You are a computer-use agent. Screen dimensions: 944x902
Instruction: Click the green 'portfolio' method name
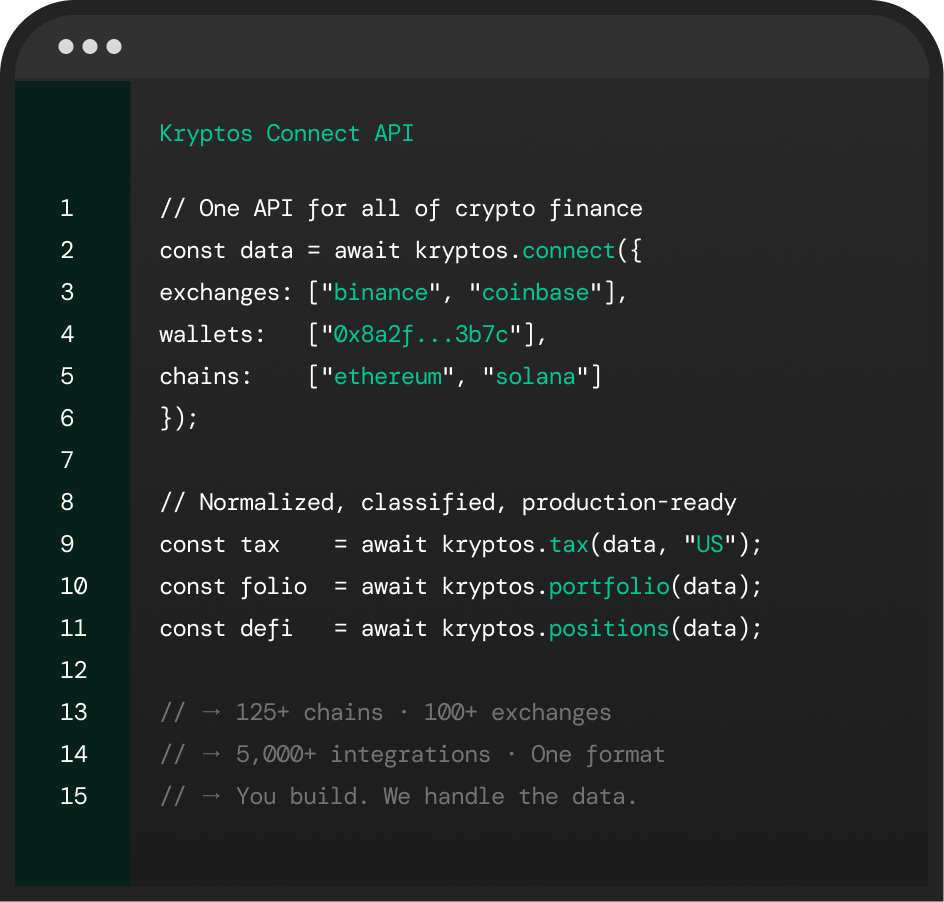[x=609, y=587]
